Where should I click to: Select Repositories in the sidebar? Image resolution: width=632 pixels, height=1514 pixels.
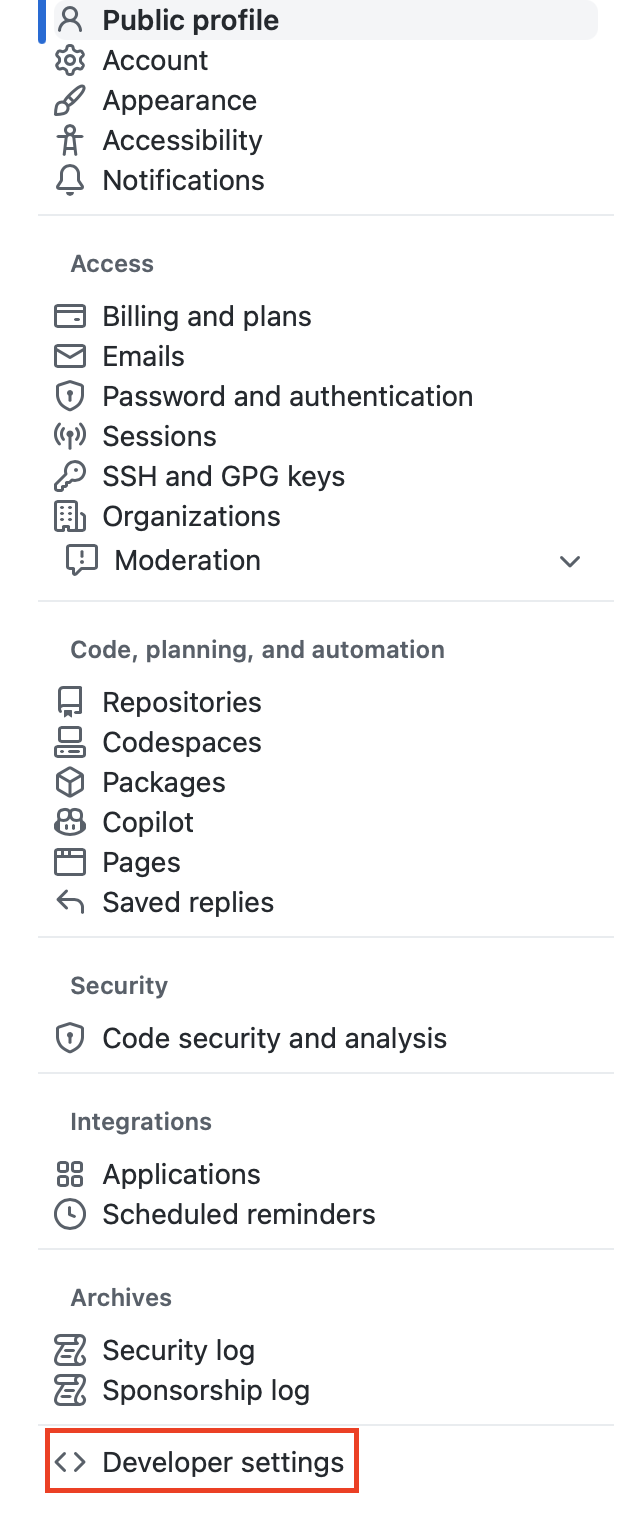181,703
